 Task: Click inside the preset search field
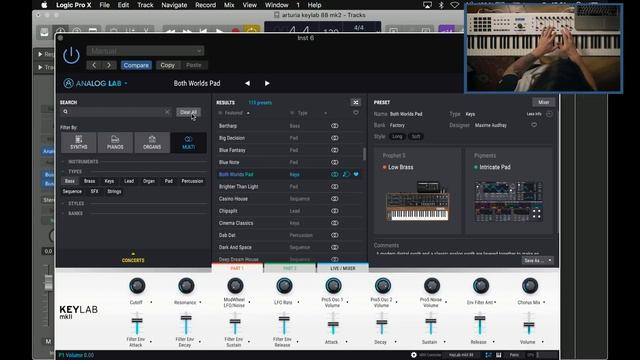116,112
